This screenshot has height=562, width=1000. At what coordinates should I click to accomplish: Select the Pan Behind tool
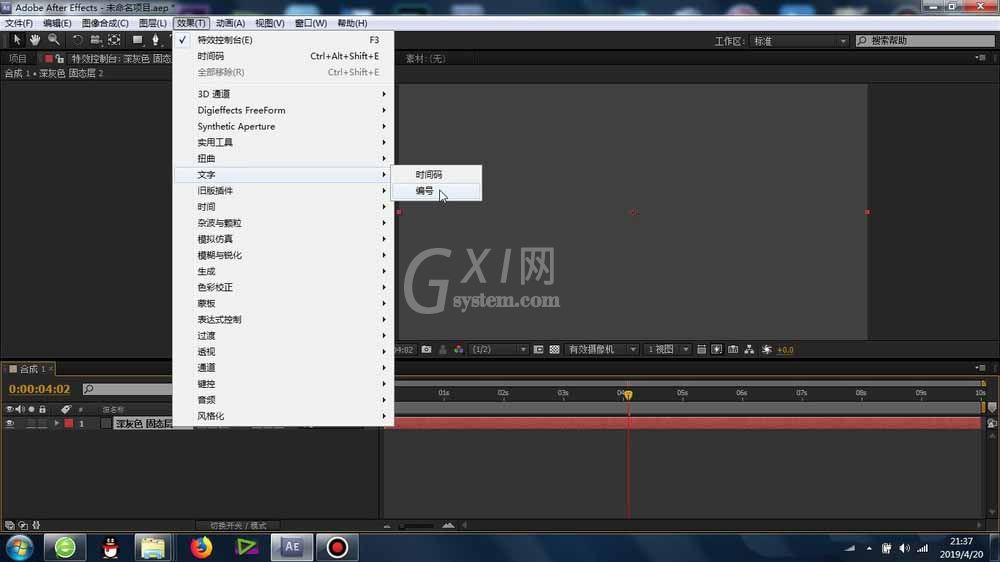coord(114,40)
